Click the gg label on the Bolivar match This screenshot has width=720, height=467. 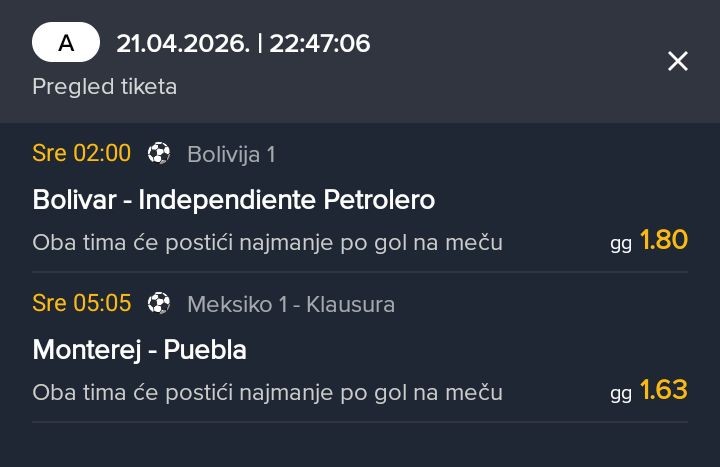point(621,243)
